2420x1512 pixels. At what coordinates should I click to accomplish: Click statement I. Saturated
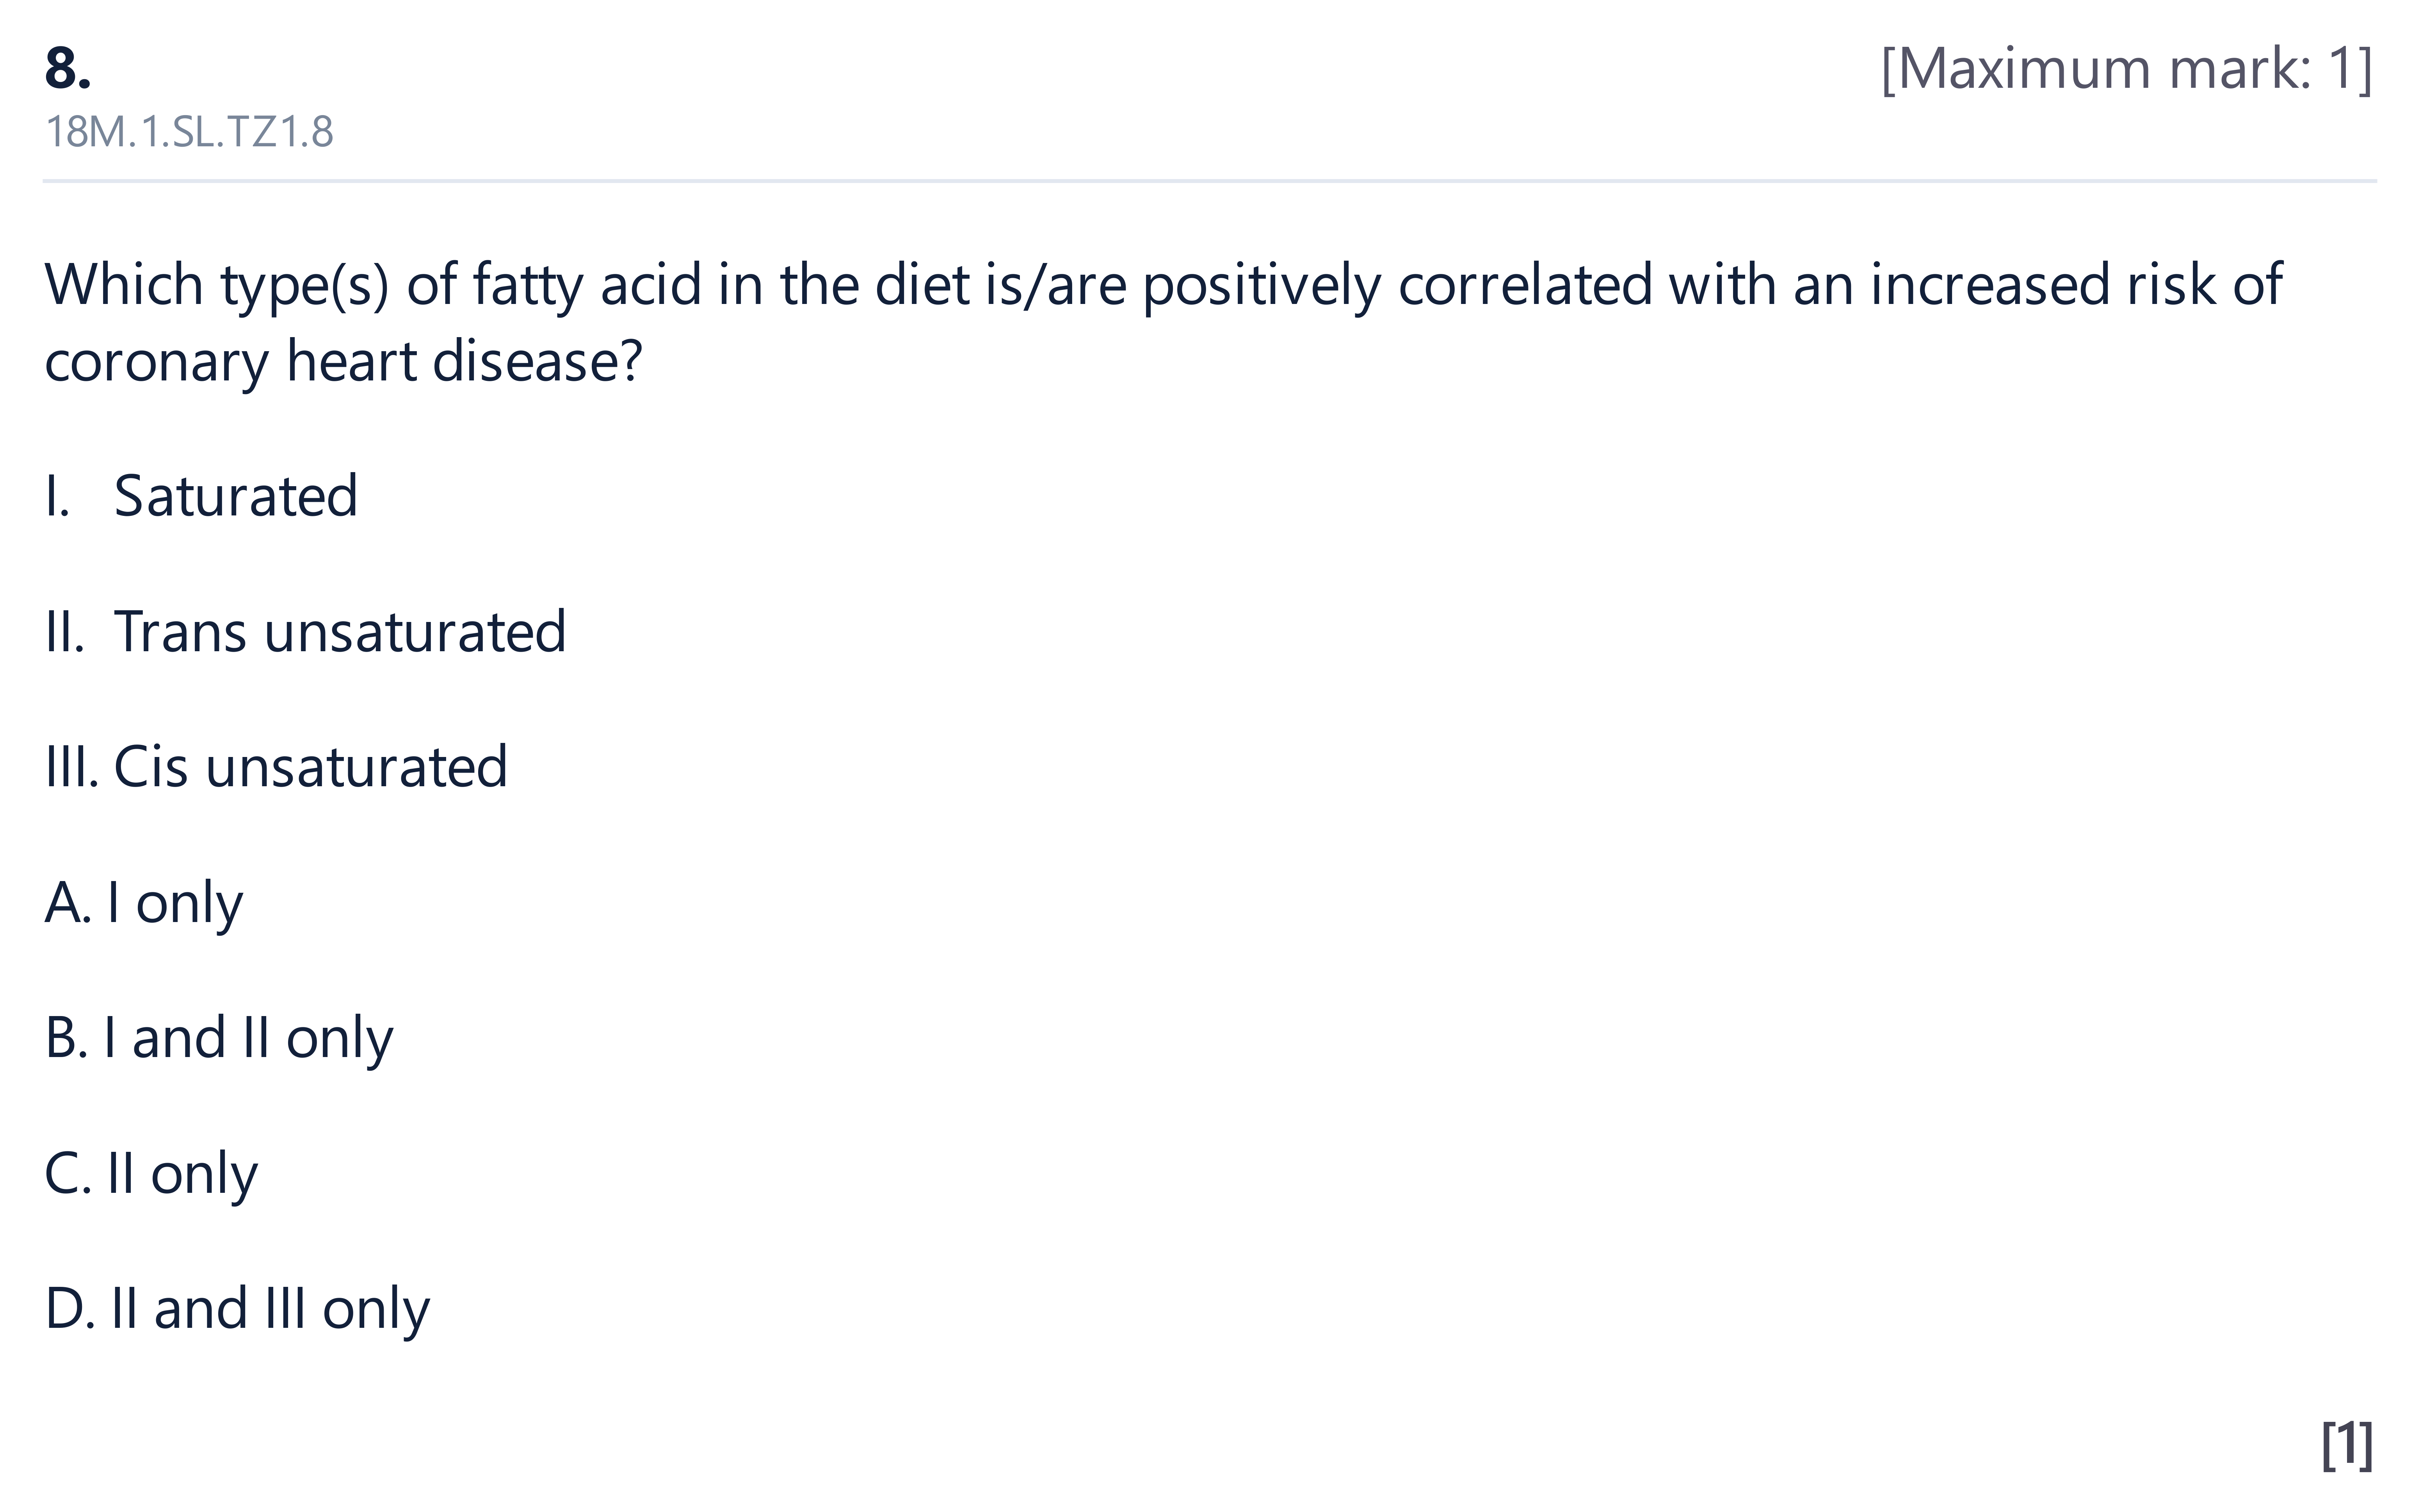click(x=201, y=496)
